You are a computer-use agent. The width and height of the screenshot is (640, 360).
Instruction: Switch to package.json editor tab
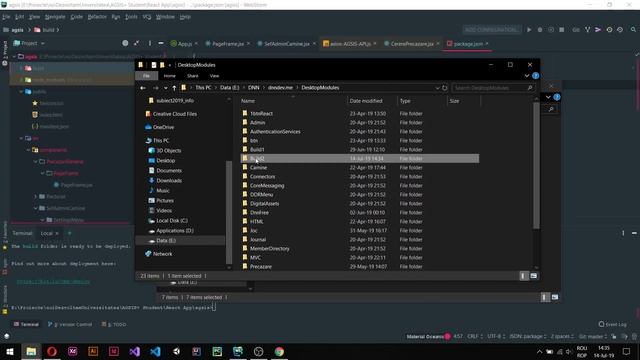[468, 44]
